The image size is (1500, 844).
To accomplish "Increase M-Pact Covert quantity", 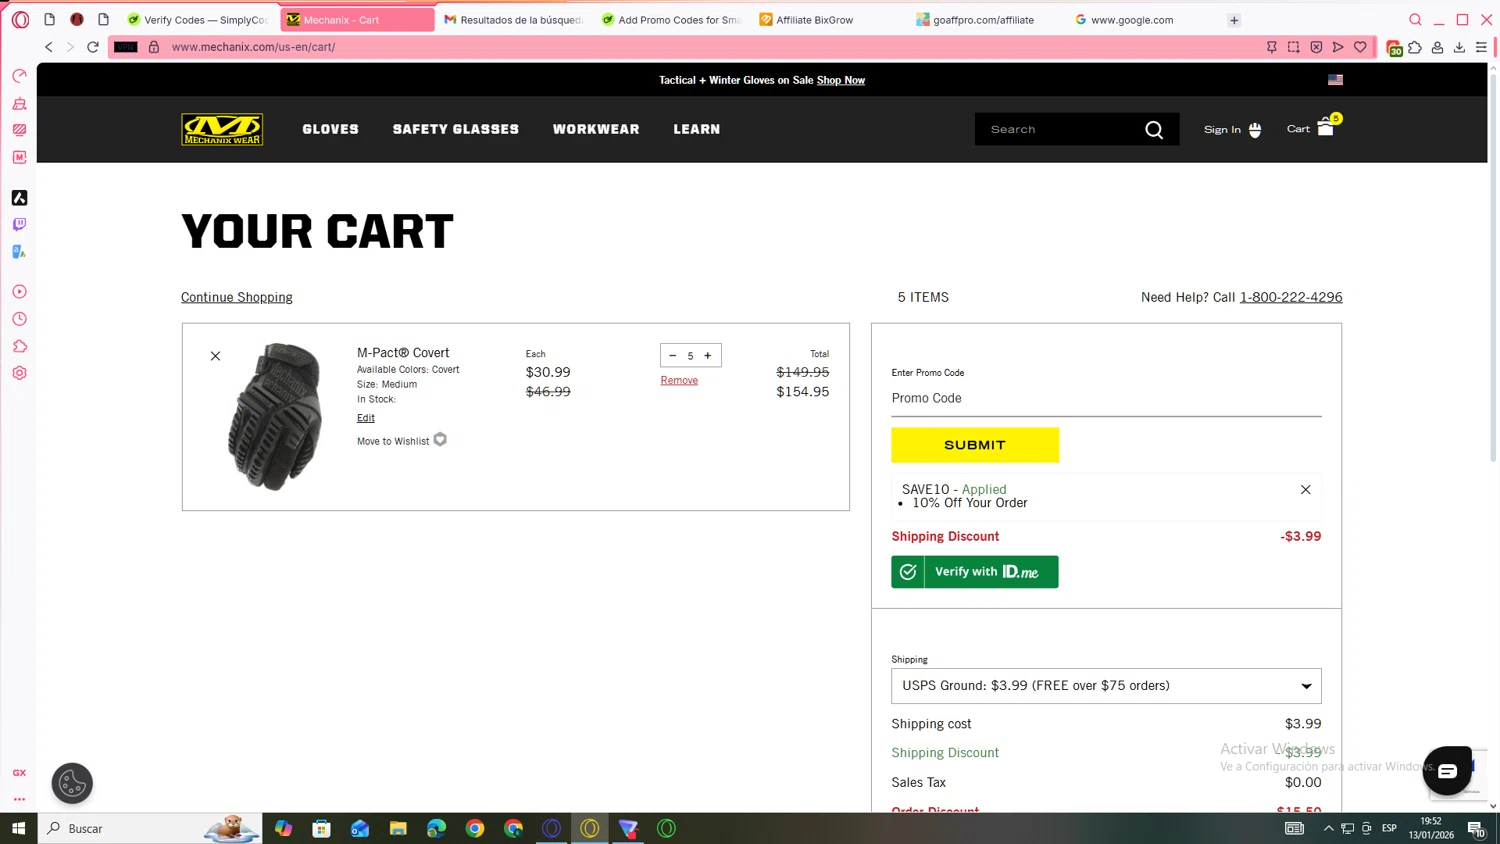I will coord(708,355).
